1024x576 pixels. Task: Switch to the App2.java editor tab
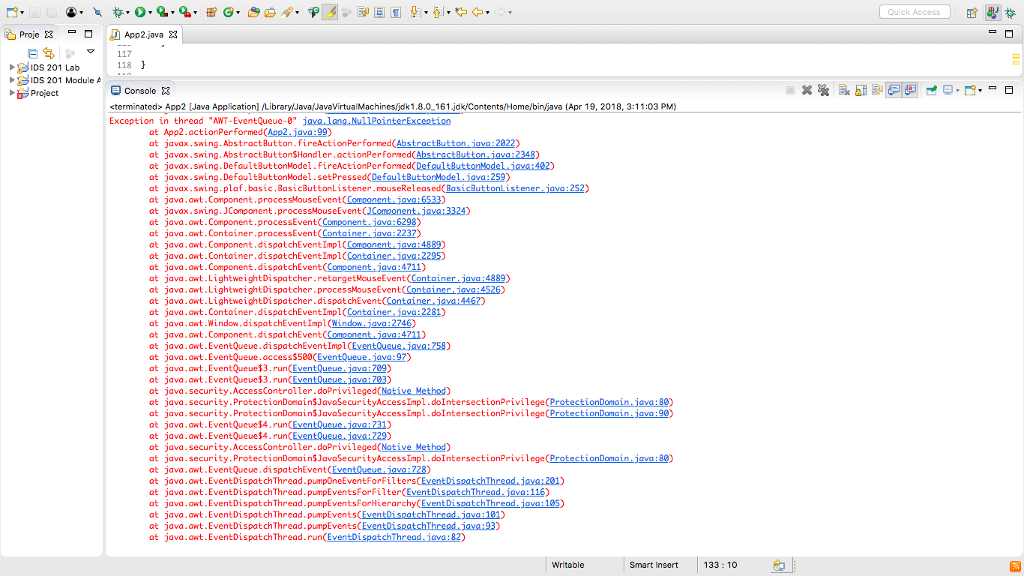click(146, 31)
